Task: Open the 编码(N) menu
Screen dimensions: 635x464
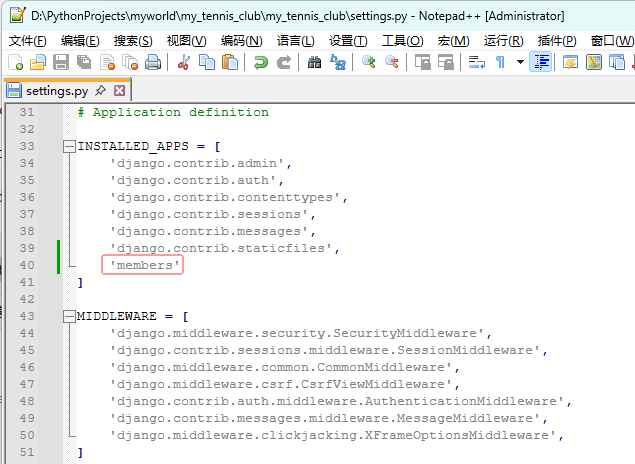Action: coord(241,41)
